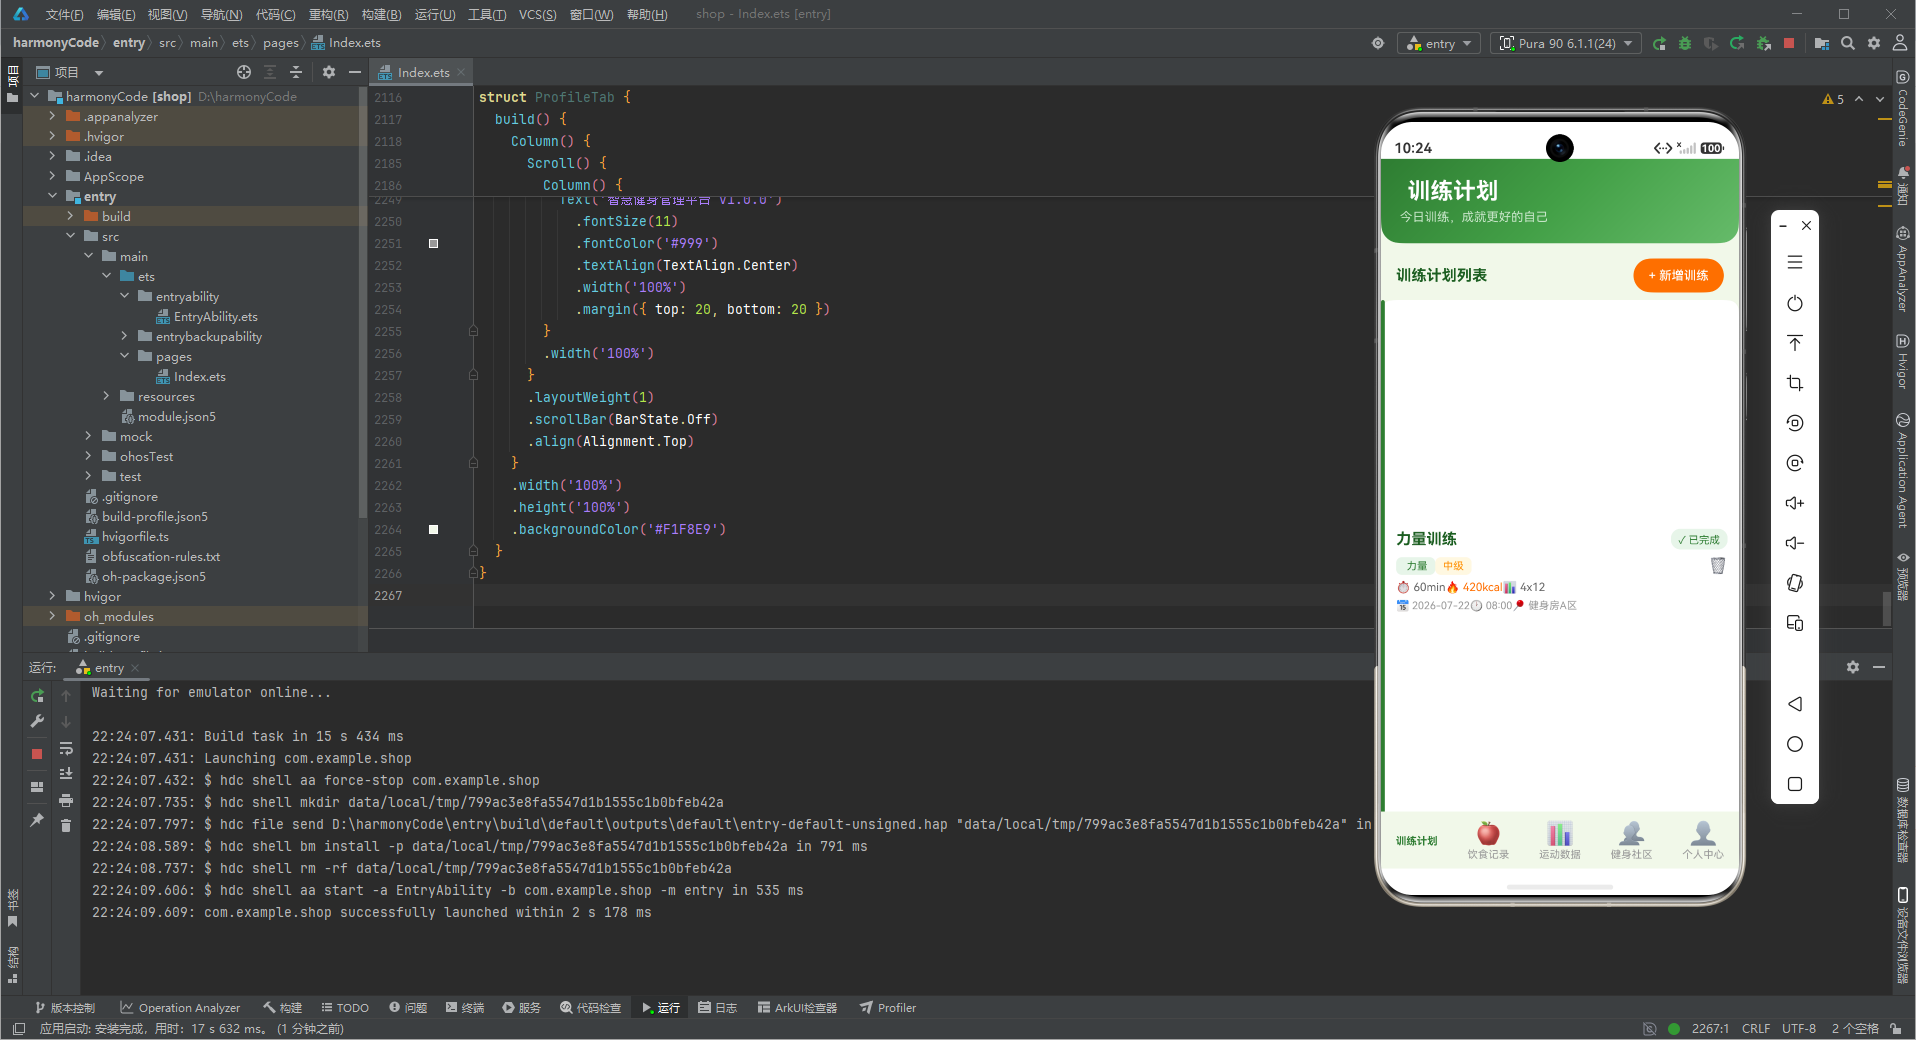Click emulator back navigation triangle
The height and width of the screenshot is (1040, 1916).
pyautogui.click(x=1795, y=704)
